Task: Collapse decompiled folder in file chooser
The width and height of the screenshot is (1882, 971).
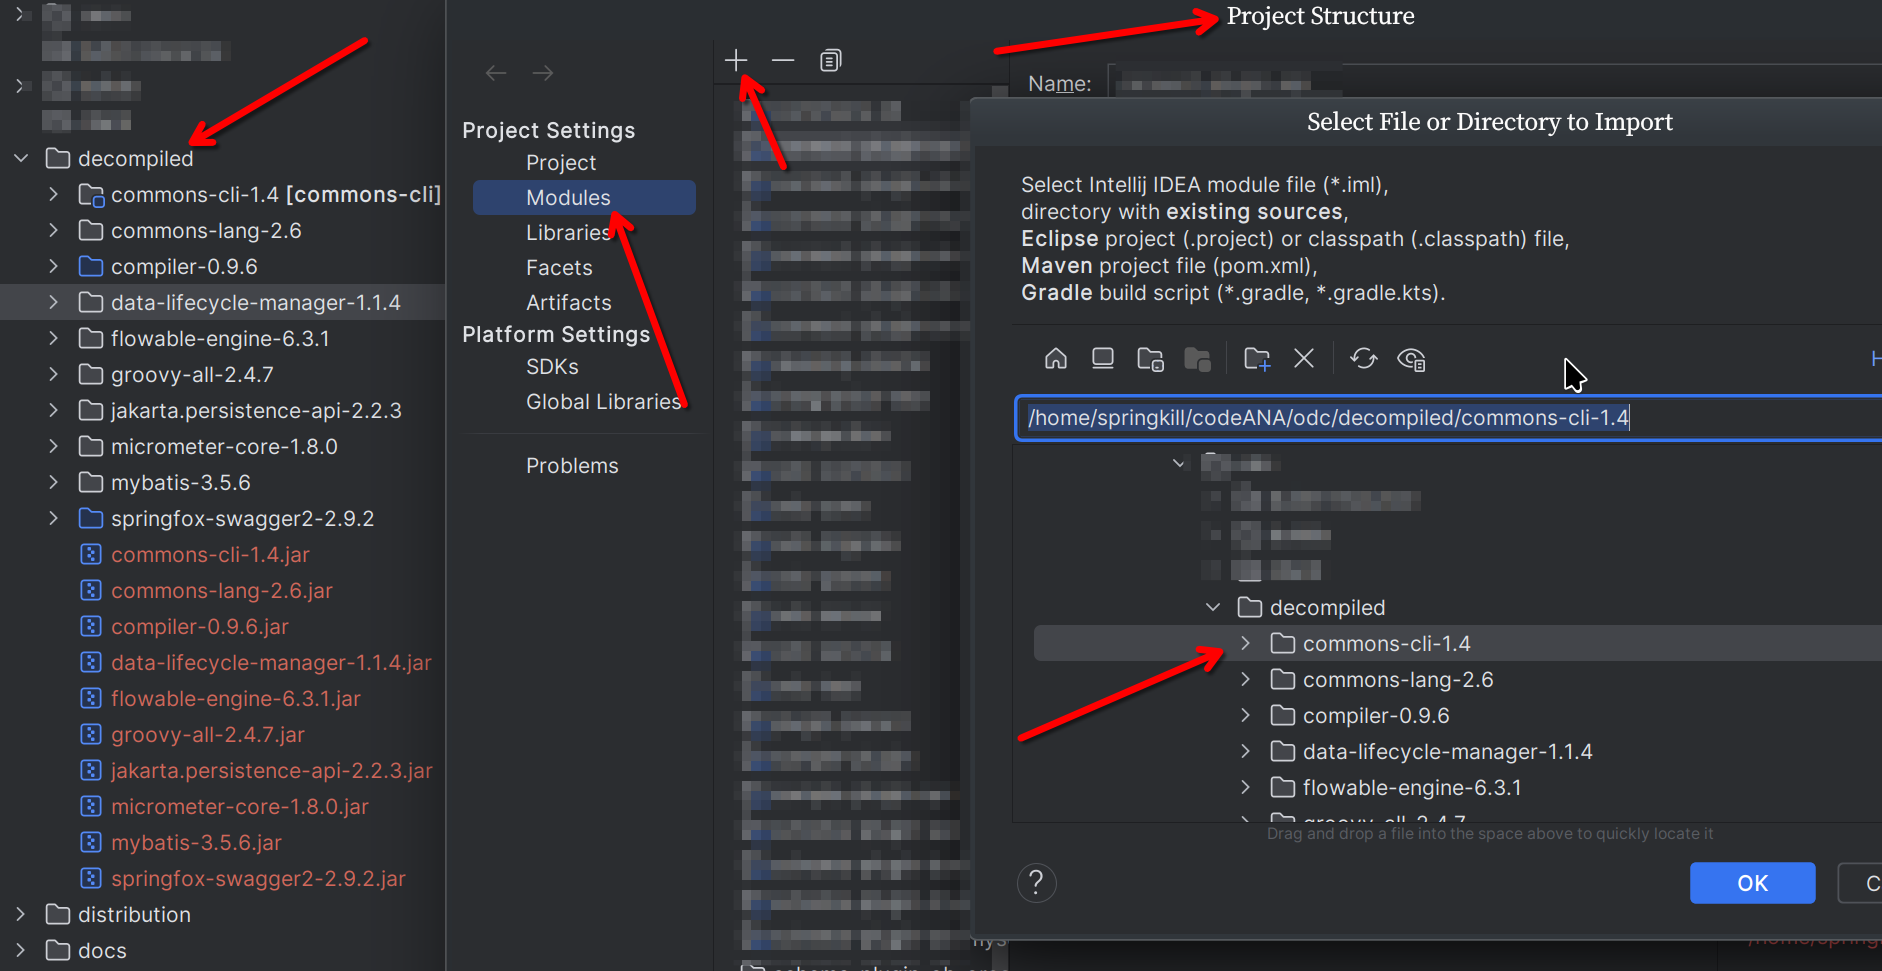Action: 1213,607
